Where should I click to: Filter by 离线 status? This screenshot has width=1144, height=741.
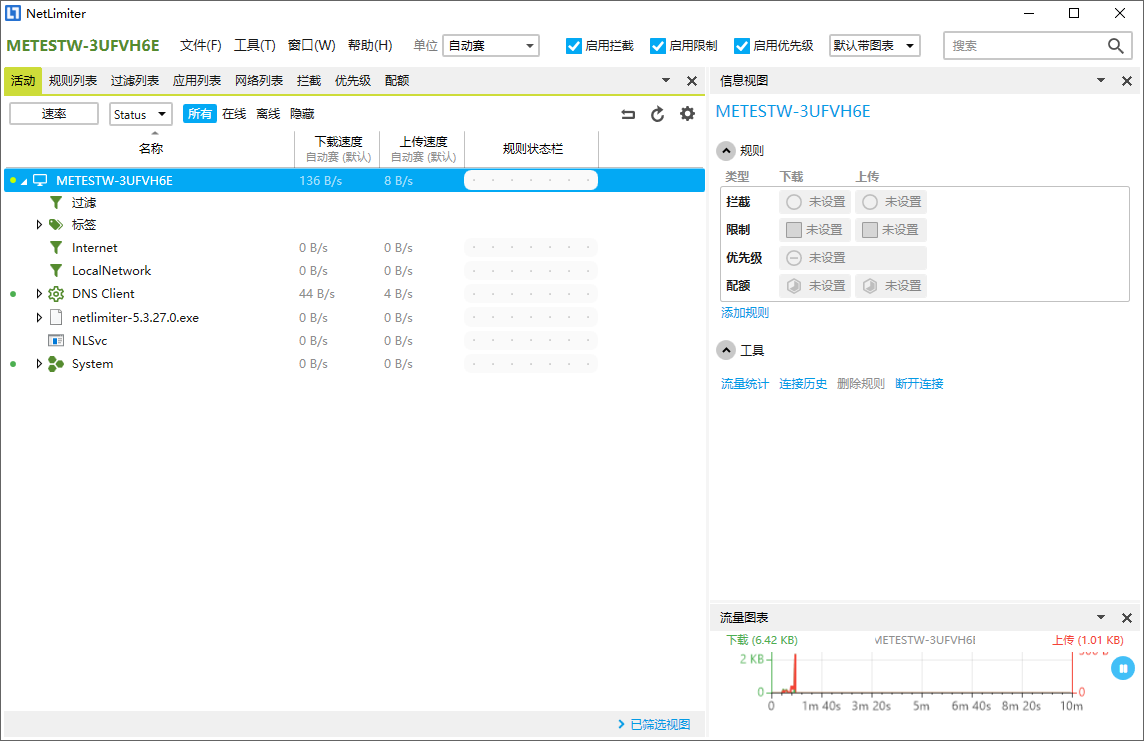point(268,114)
